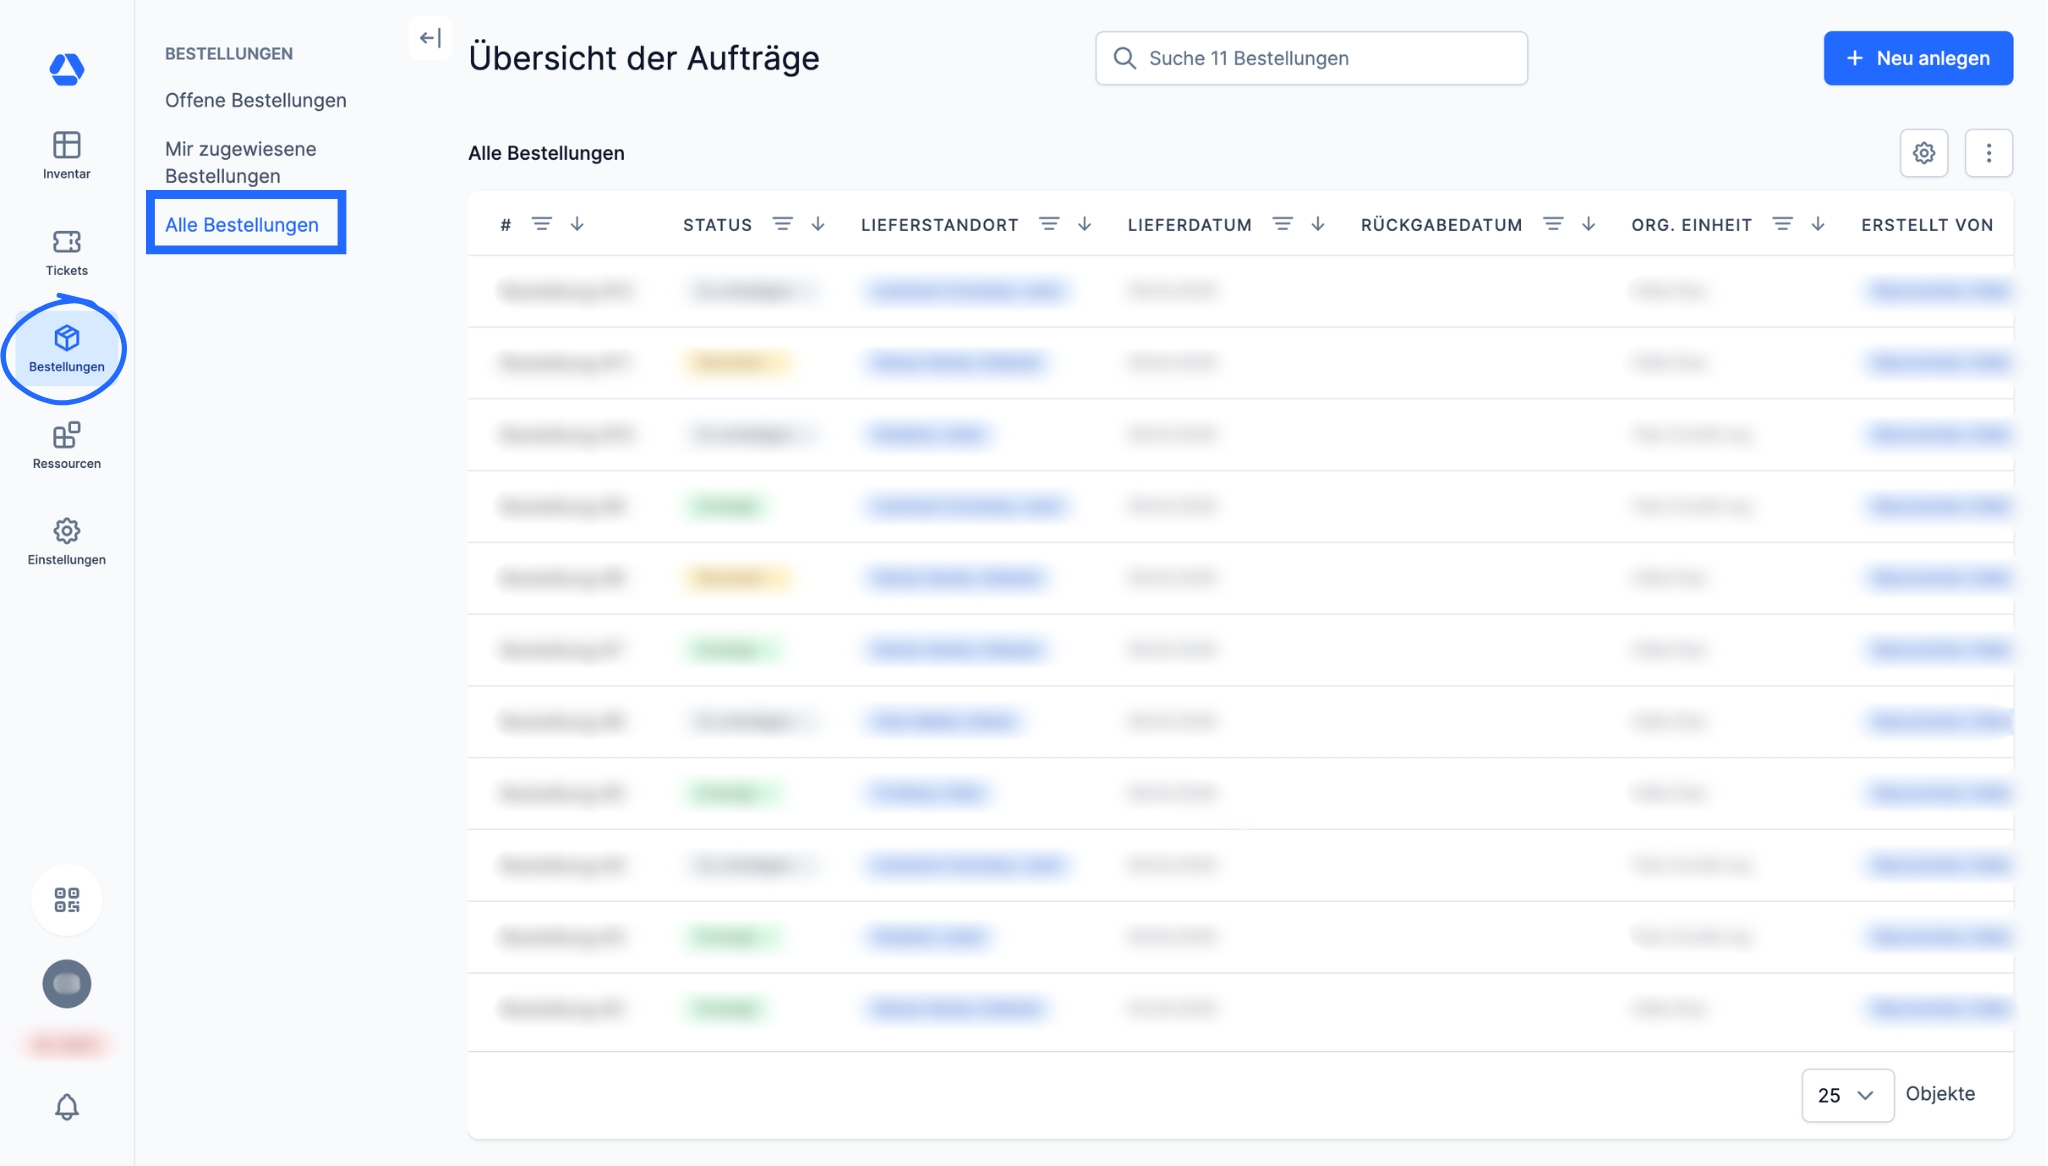
Task: Open table column settings gear
Action: (x=1923, y=153)
